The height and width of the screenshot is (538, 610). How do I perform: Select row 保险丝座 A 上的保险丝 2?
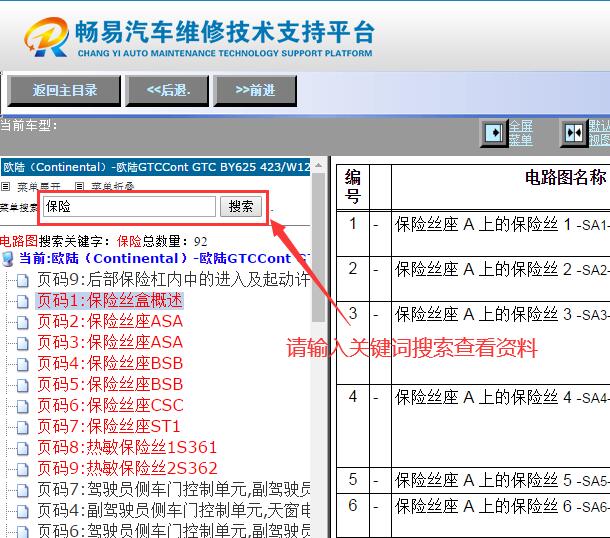point(473,279)
